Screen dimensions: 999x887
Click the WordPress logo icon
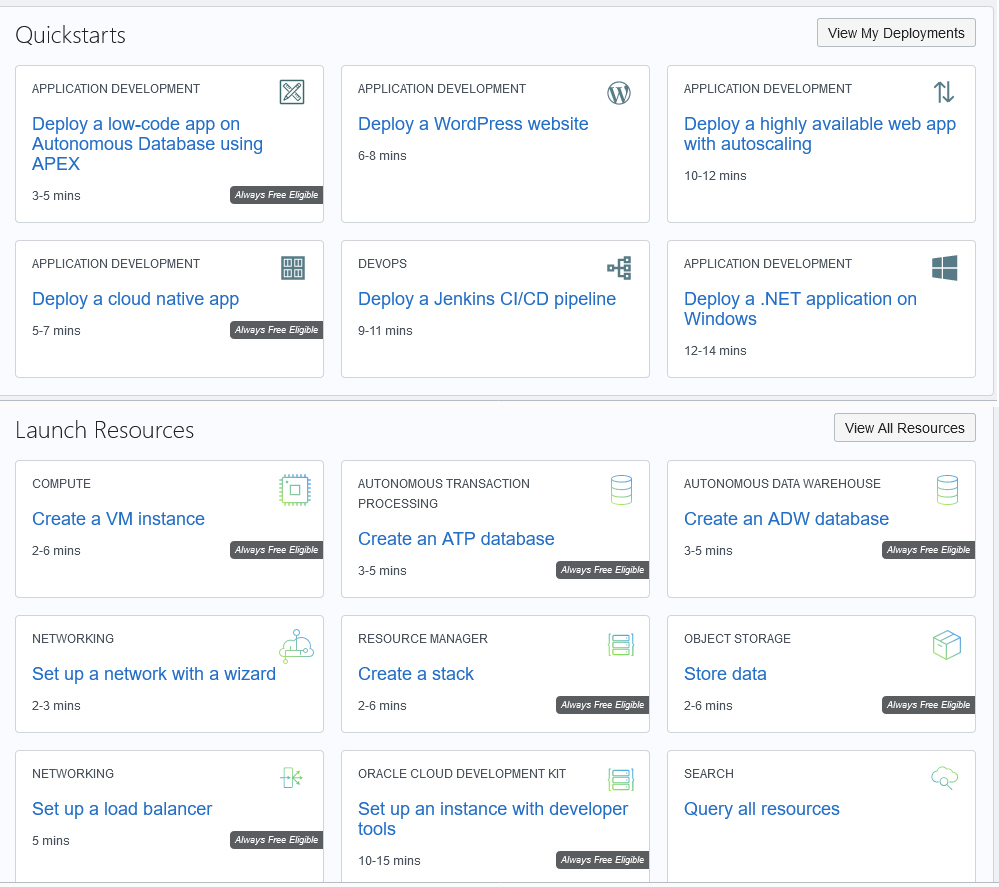[619, 93]
